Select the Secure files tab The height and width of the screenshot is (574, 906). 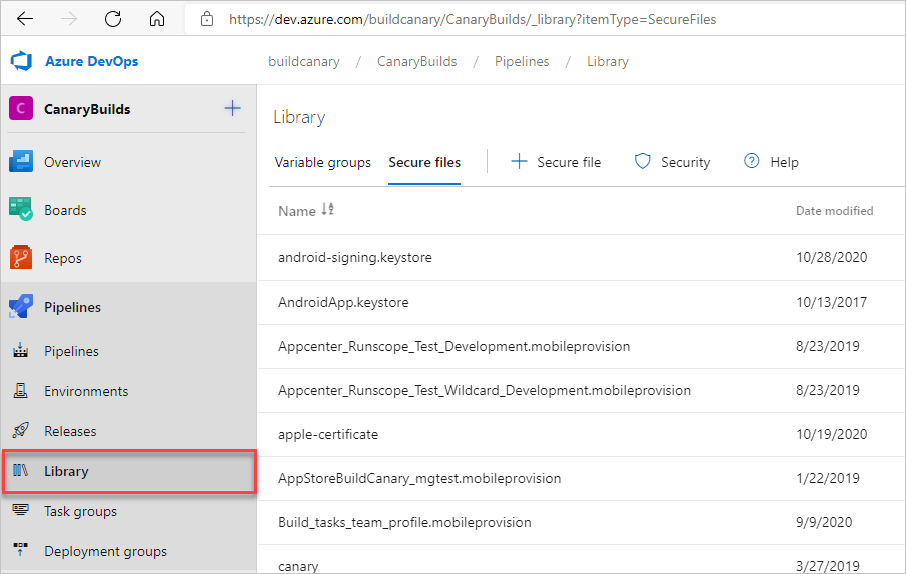point(425,162)
